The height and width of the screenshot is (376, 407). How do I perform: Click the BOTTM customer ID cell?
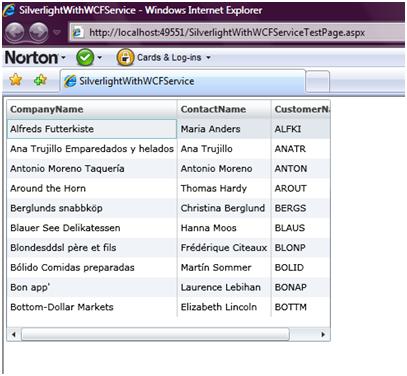(301, 307)
